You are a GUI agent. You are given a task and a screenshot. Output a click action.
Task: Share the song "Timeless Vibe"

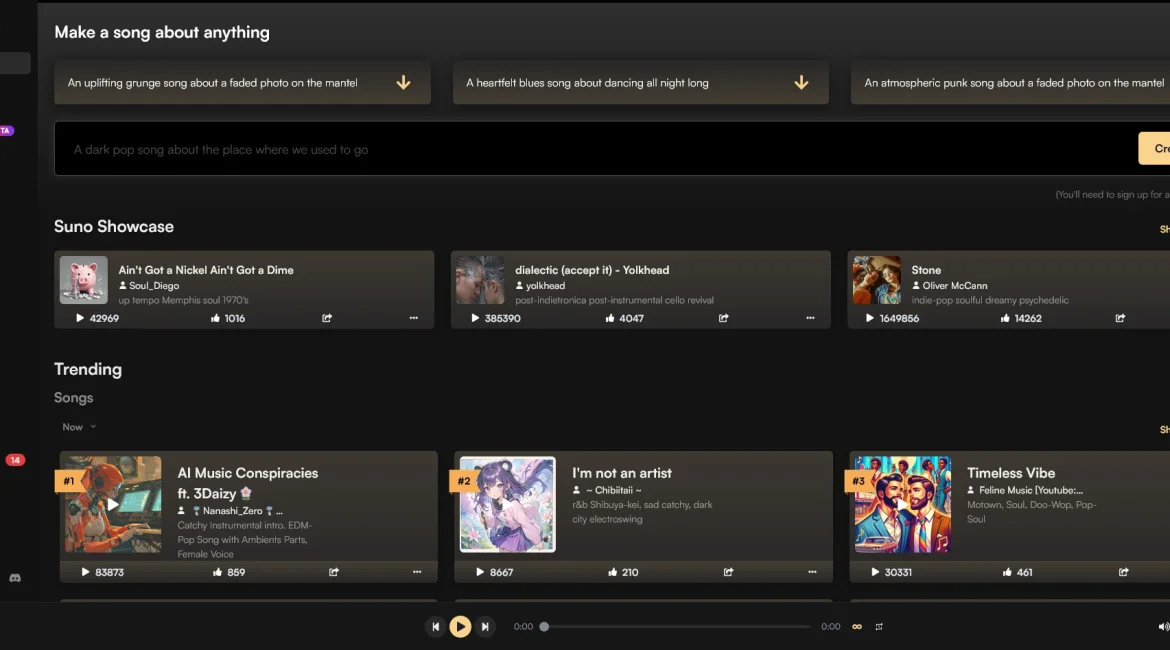click(x=1123, y=572)
